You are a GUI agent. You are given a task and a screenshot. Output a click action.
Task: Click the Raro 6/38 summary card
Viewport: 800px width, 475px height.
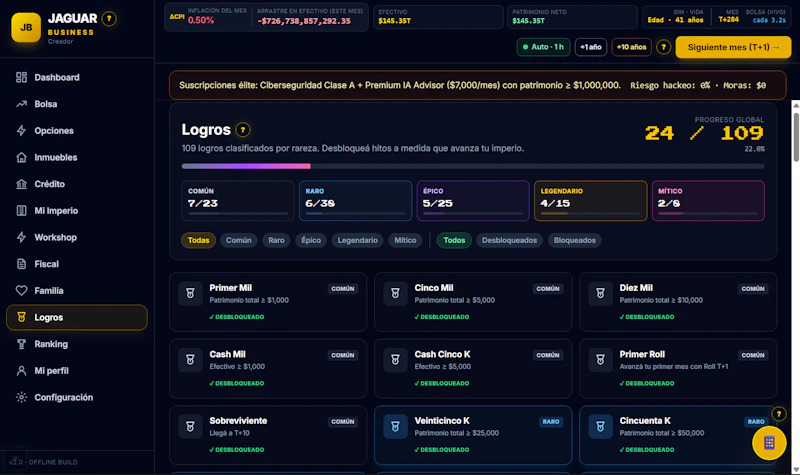coord(356,201)
